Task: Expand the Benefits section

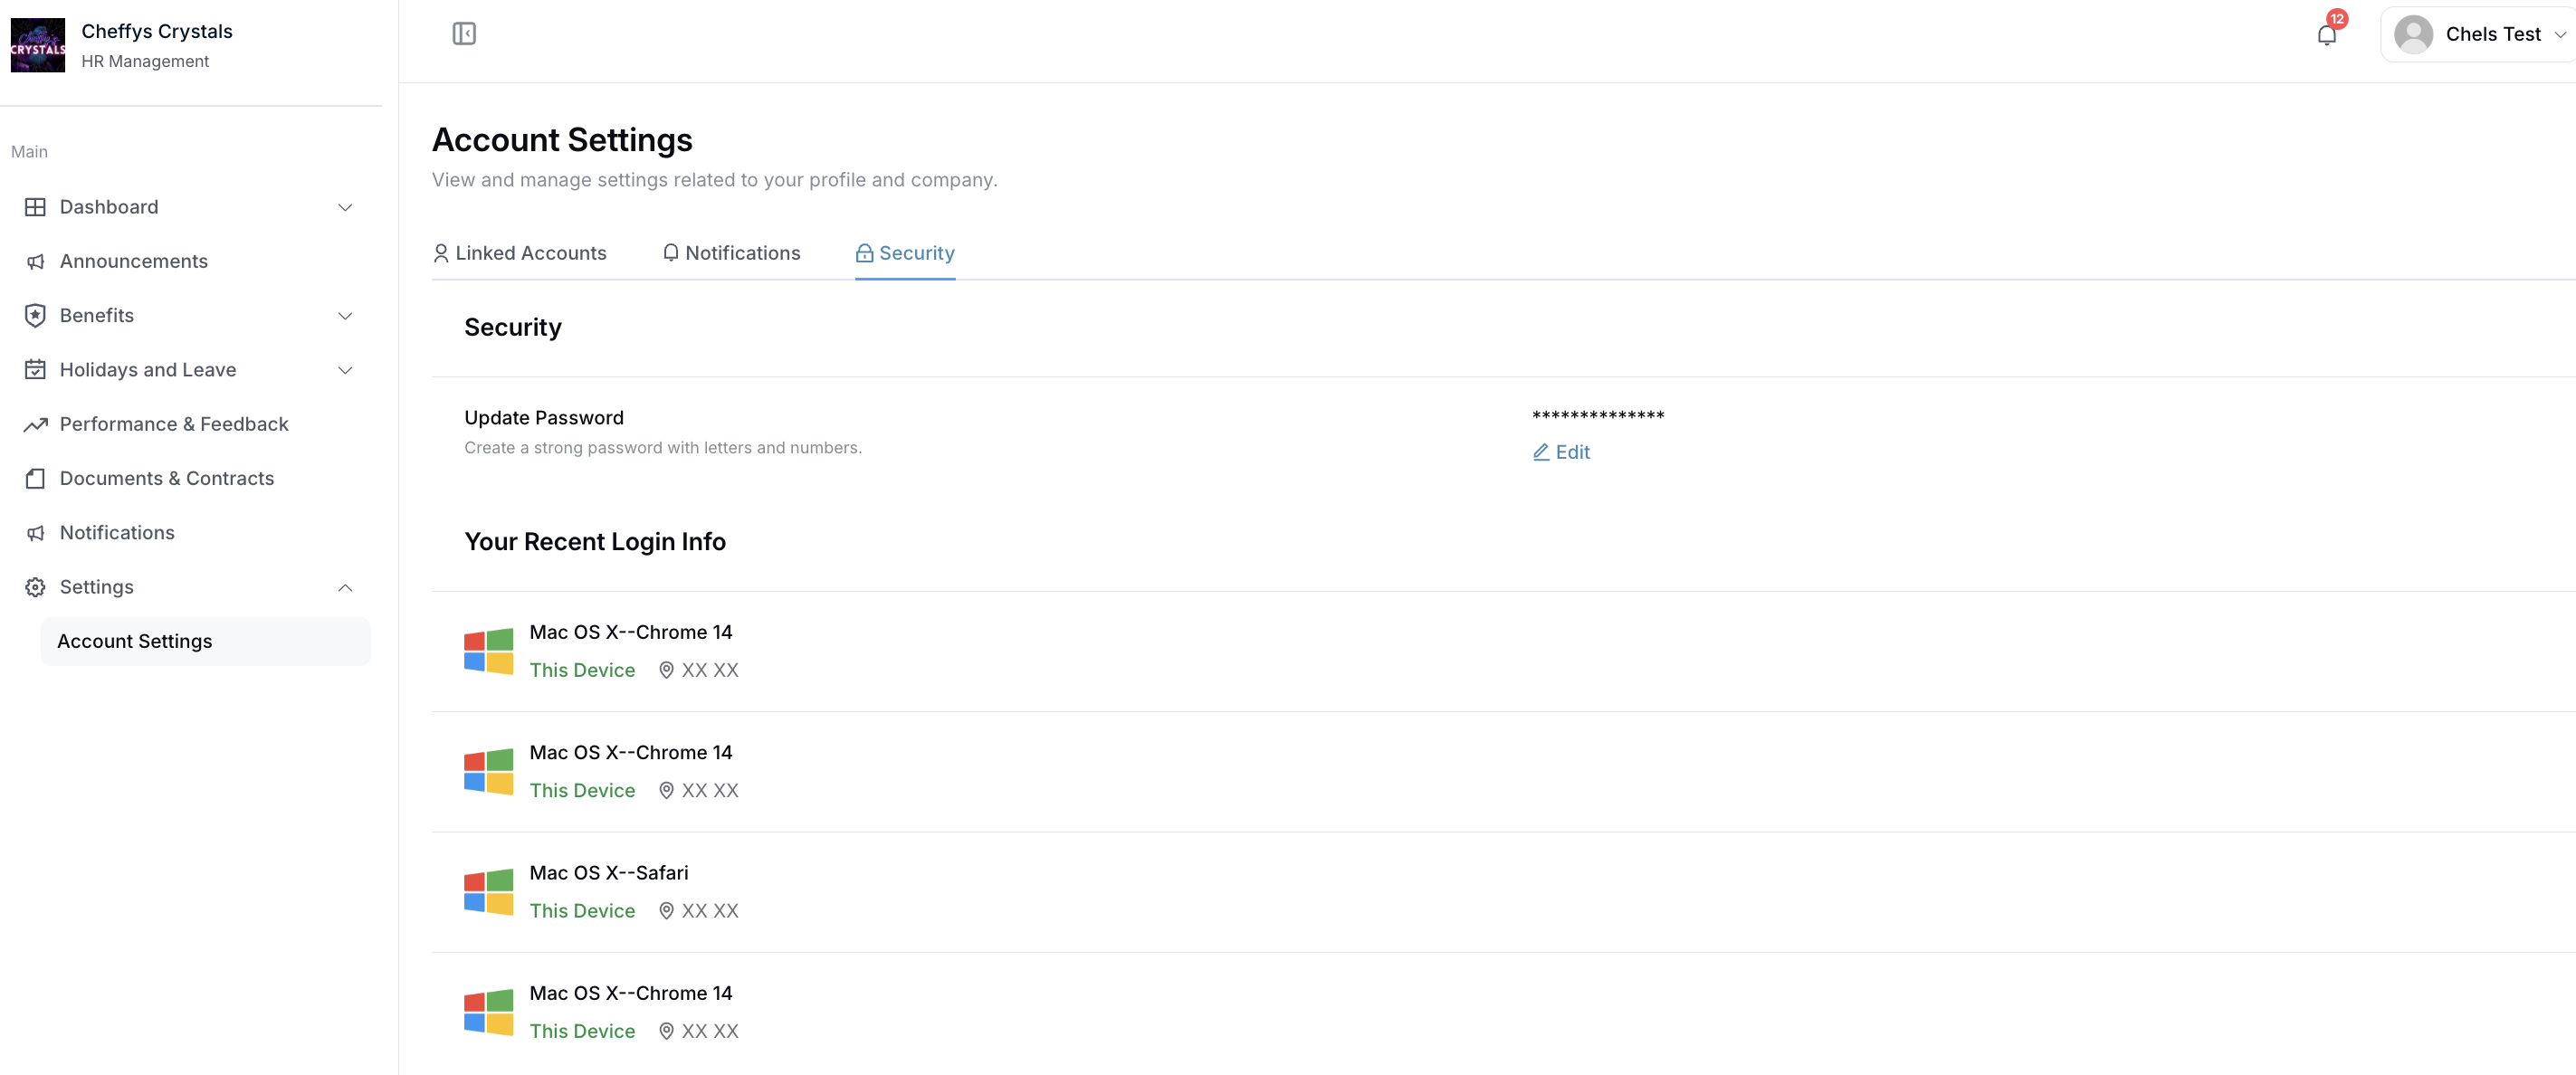Action: tap(345, 315)
